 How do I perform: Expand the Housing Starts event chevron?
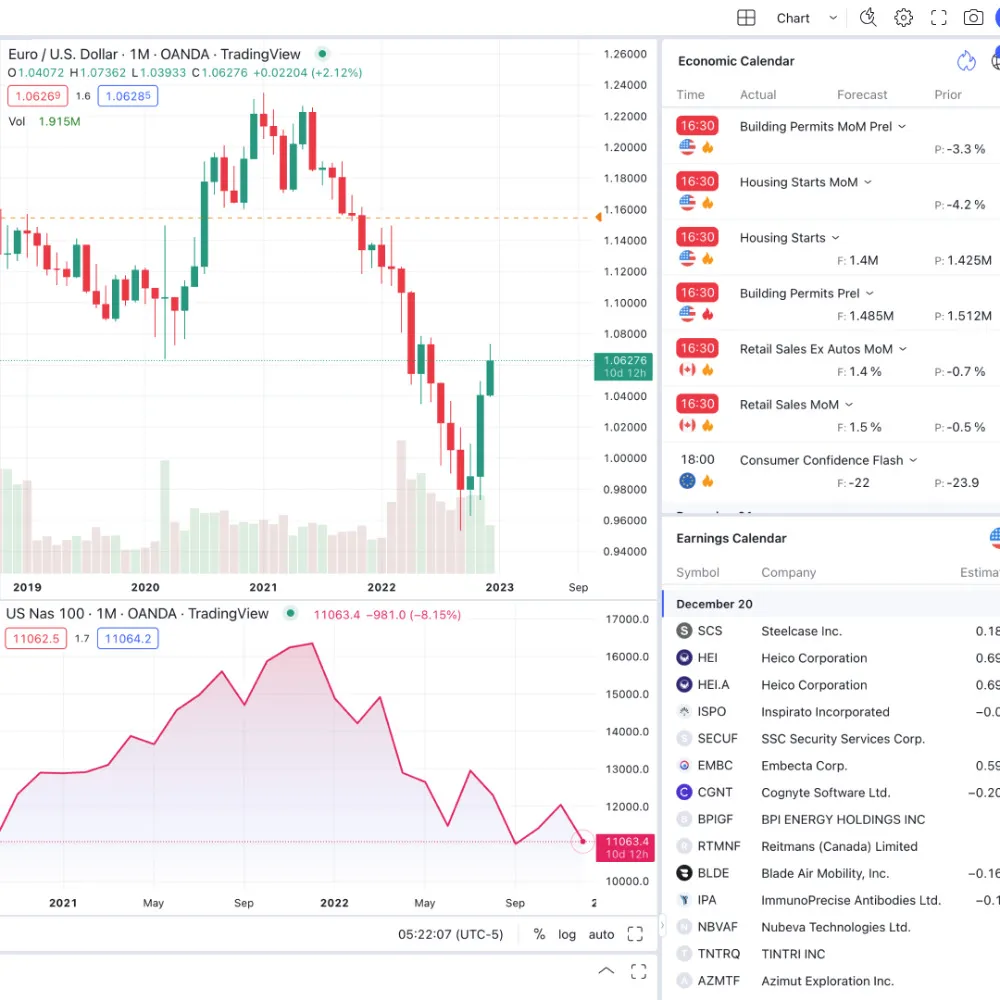[x=835, y=237]
